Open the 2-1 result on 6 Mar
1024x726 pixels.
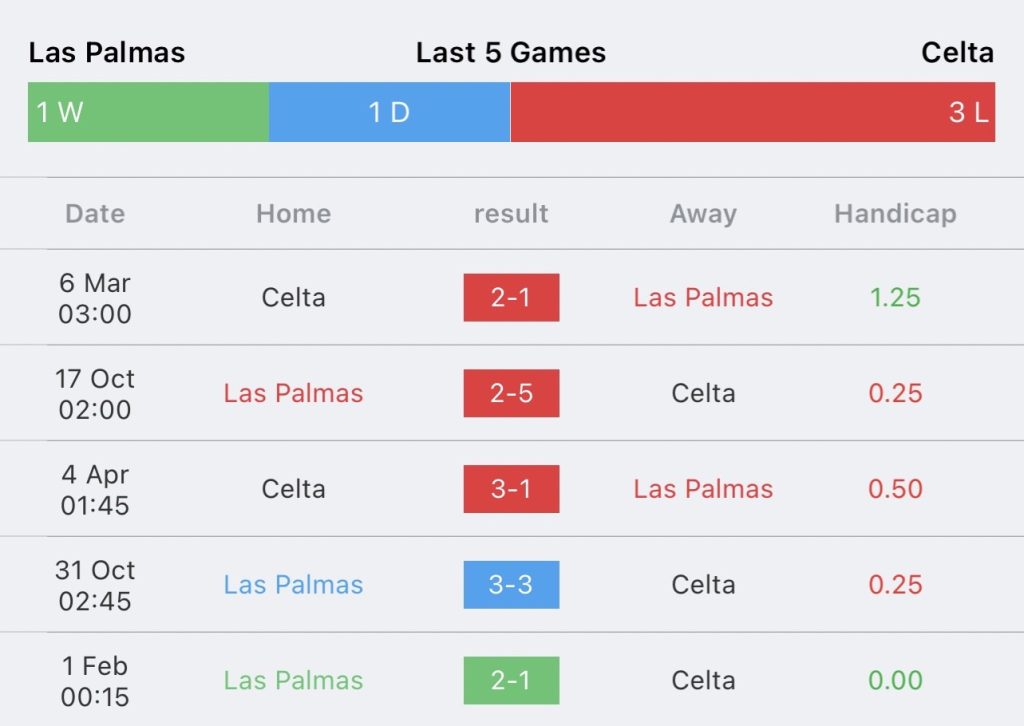click(x=511, y=298)
